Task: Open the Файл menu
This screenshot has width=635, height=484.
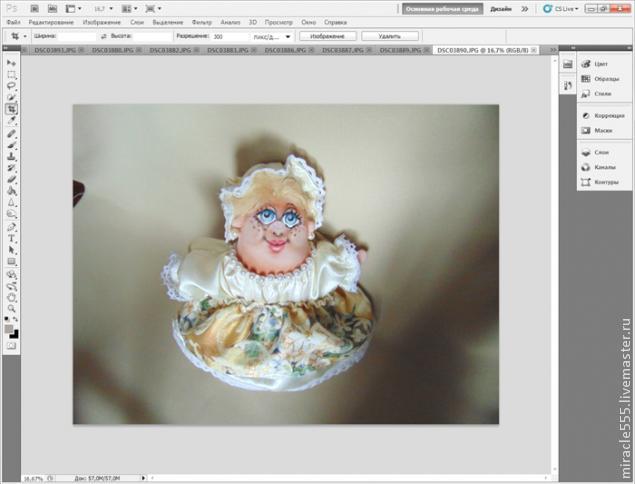Action: tap(13, 22)
